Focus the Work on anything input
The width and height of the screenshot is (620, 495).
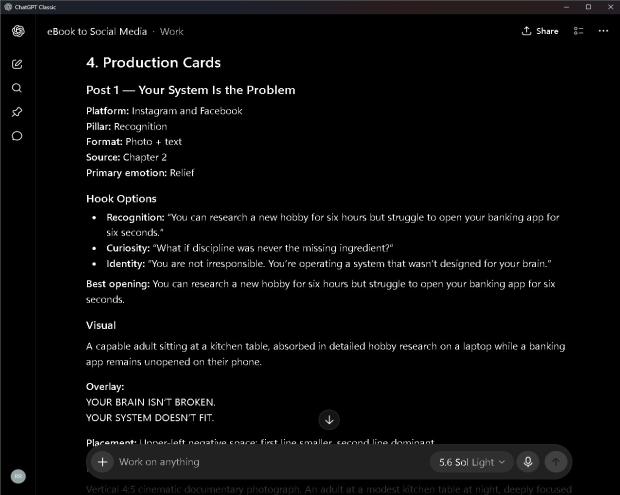click(273, 462)
